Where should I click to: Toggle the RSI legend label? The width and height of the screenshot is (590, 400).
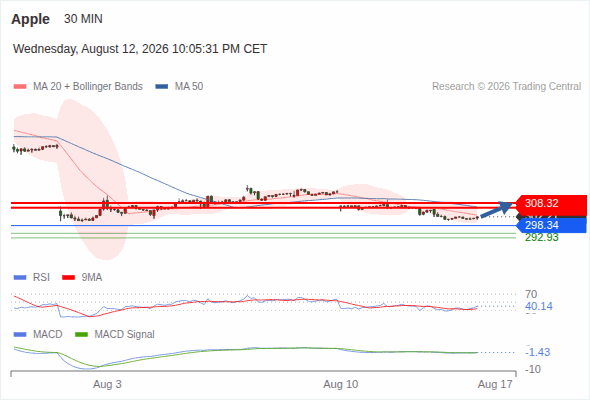[41, 277]
